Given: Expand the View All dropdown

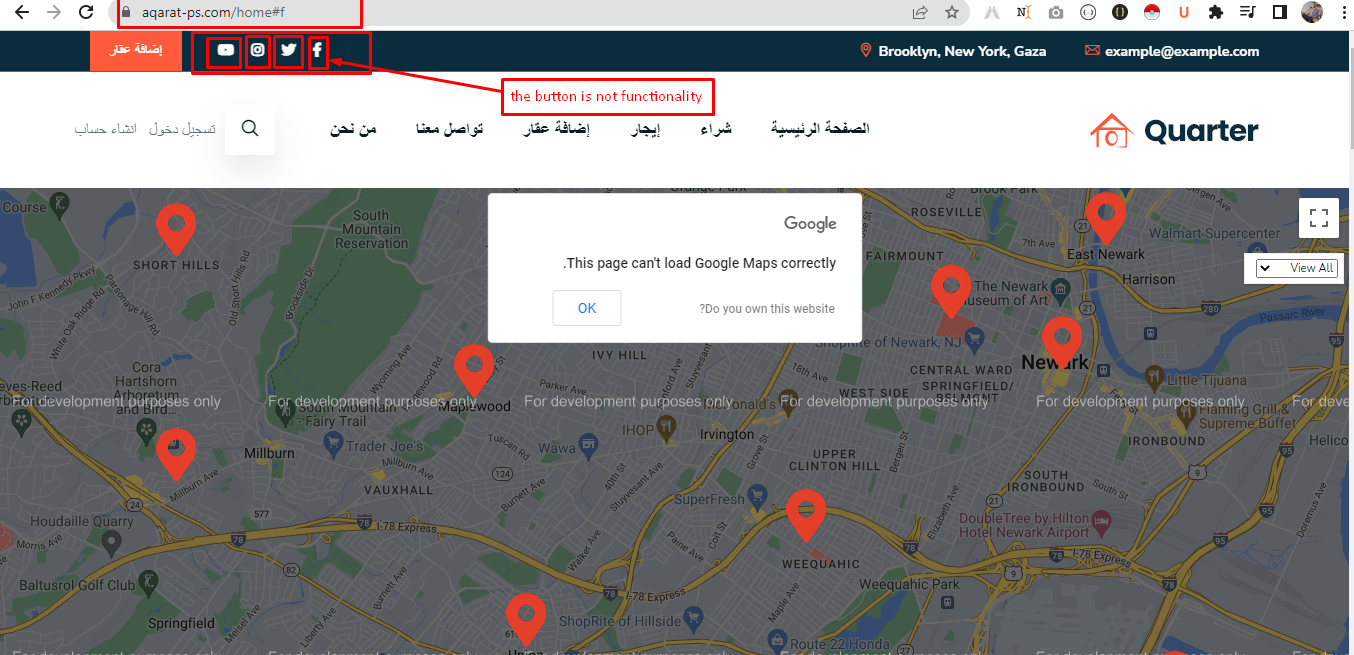Looking at the screenshot, I should (x=1297, y=268).
